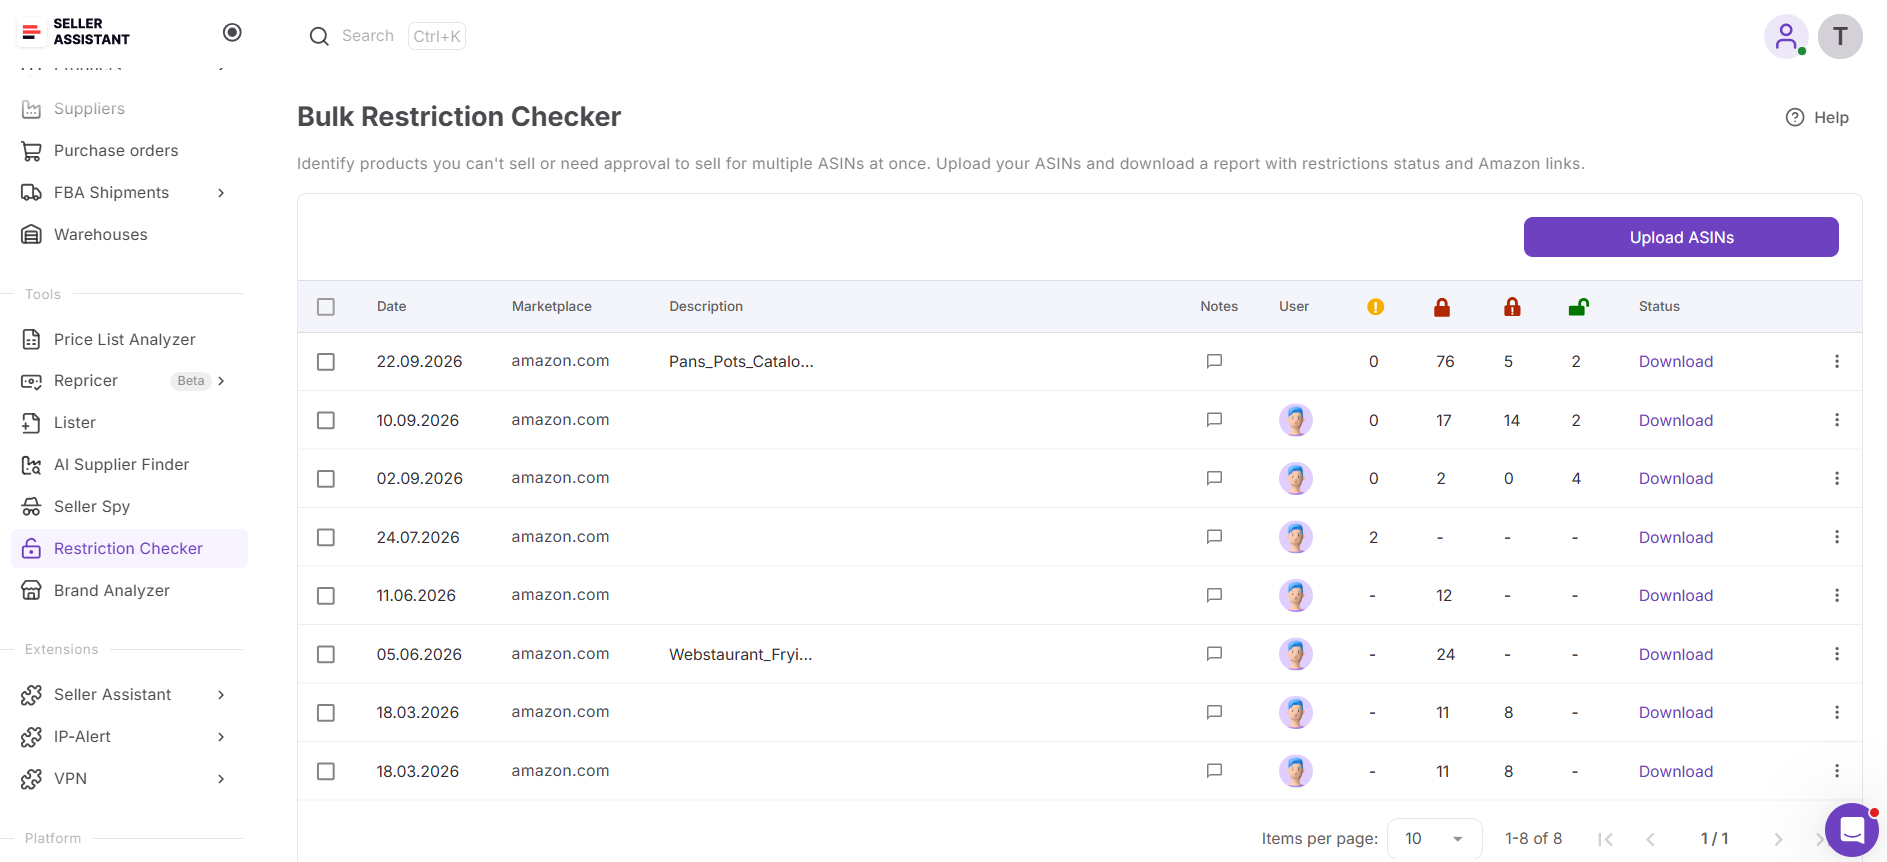Click the search magnifier icon

[319, 36]
